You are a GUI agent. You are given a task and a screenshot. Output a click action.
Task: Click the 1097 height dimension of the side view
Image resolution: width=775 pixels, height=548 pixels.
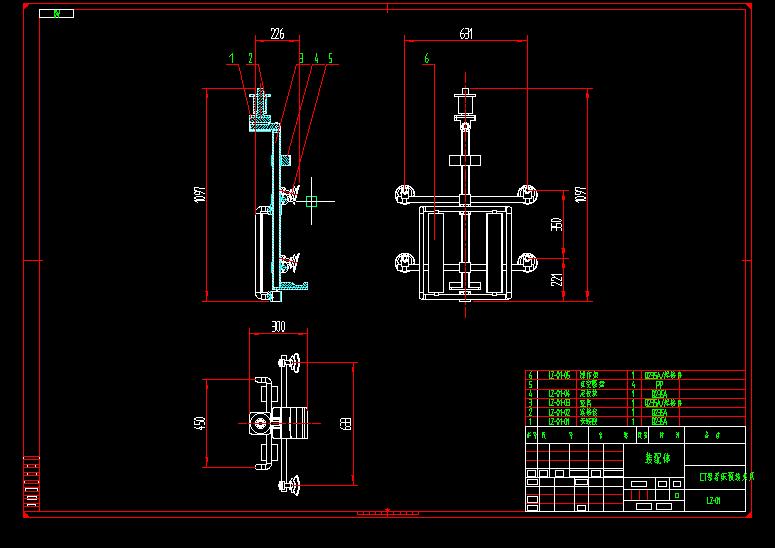pyautogui.click(x=200, y=195)
